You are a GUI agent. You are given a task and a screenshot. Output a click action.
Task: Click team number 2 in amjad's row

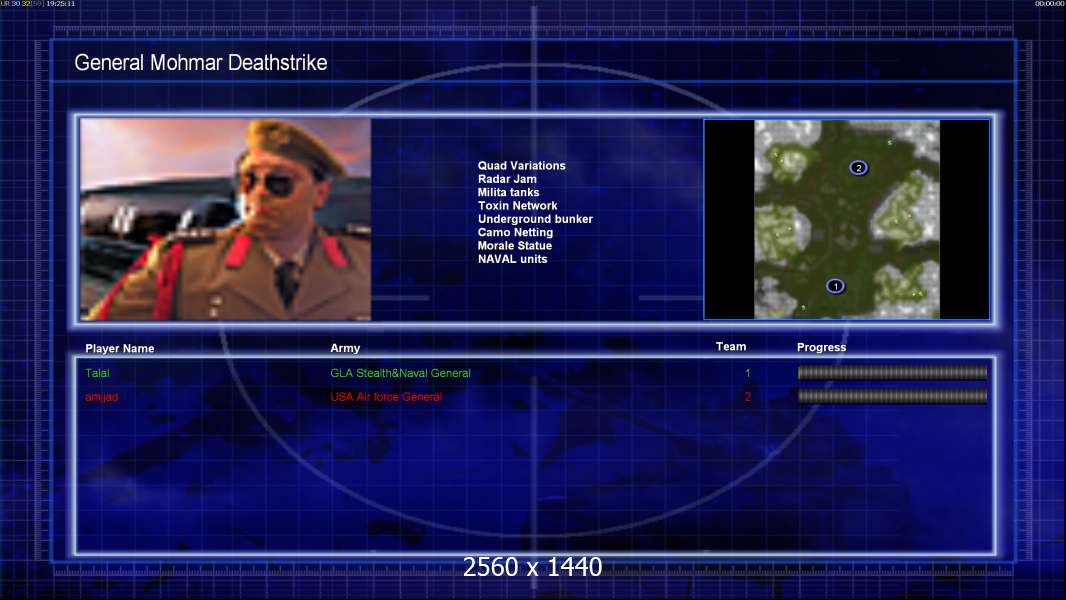point(748,397)
